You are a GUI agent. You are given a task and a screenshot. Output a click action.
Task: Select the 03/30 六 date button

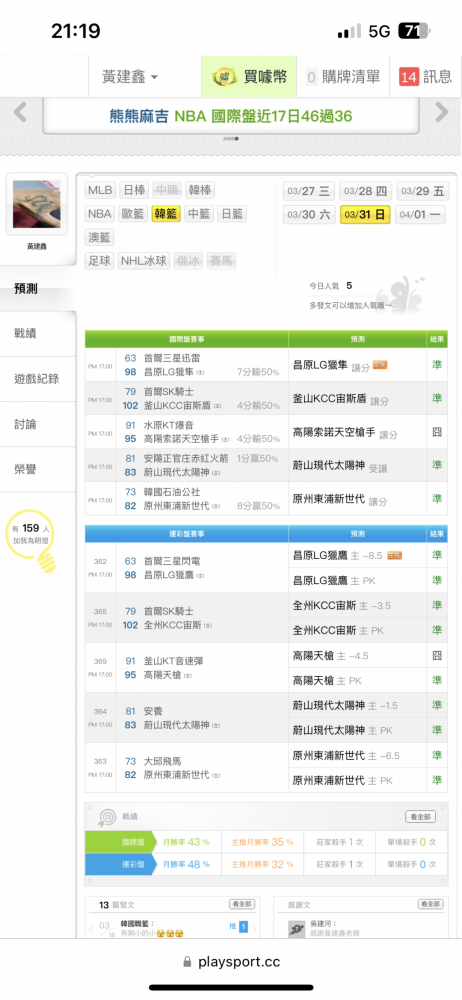(309, 214)
